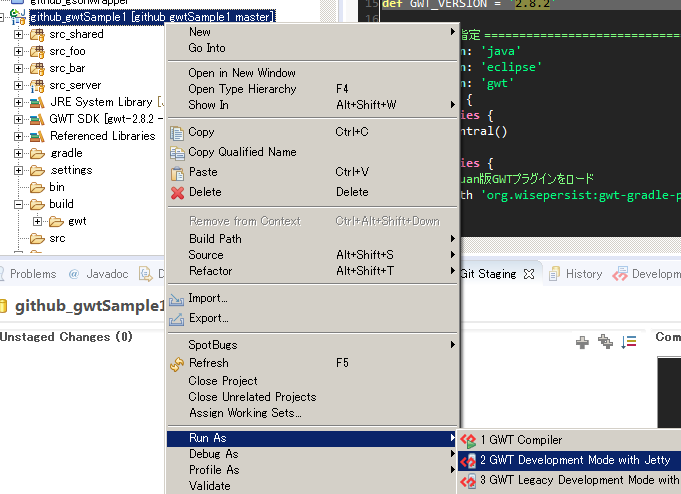This screenshot has width=681, height=494.
Task: Expand the Referenced Libraries node
Action: [18, 136]
